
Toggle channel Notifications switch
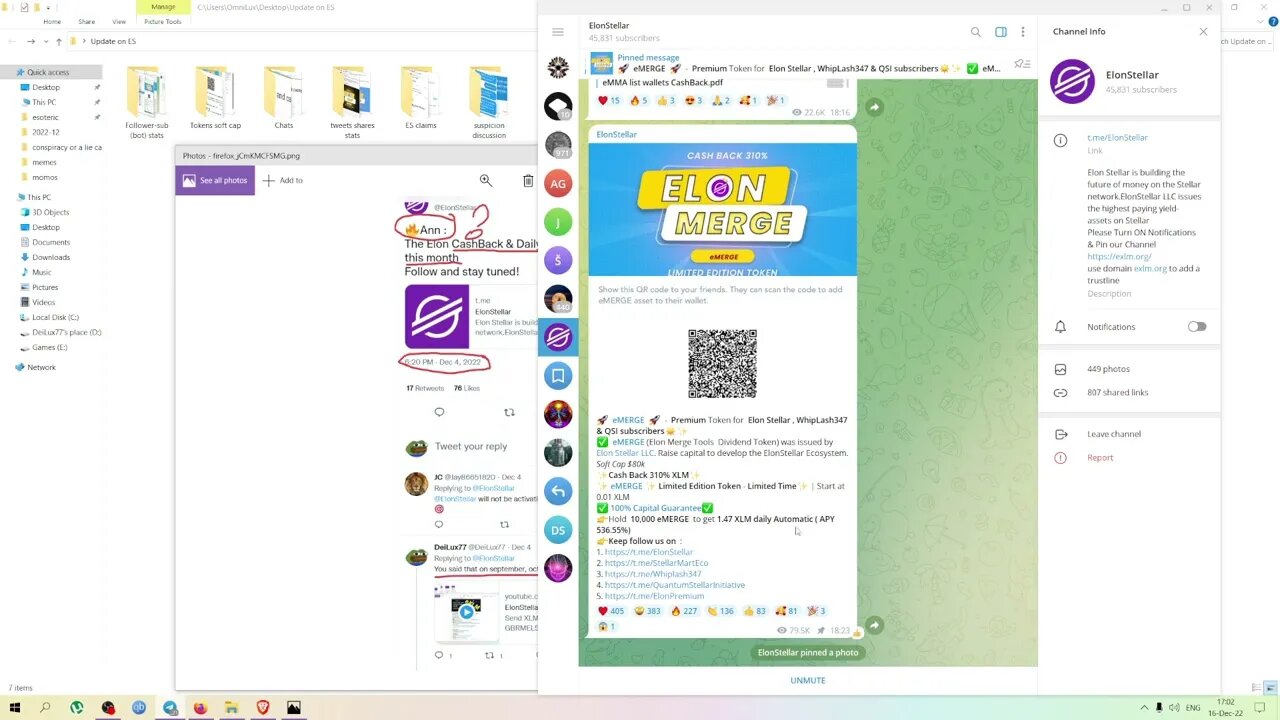click(x=1197, y=327)
